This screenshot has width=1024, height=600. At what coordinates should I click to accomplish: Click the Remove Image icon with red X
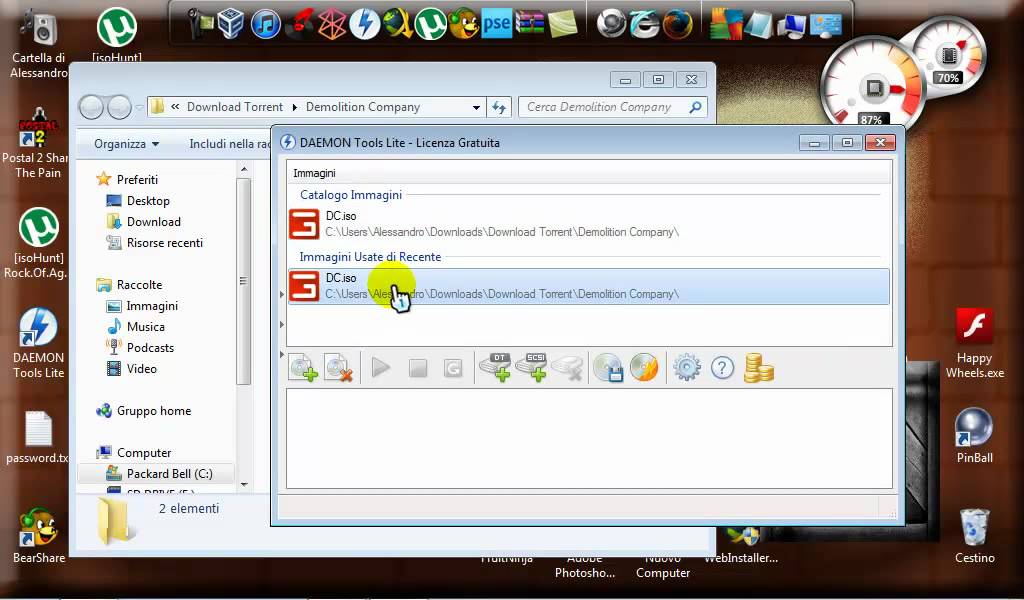[x=338, y=368]
